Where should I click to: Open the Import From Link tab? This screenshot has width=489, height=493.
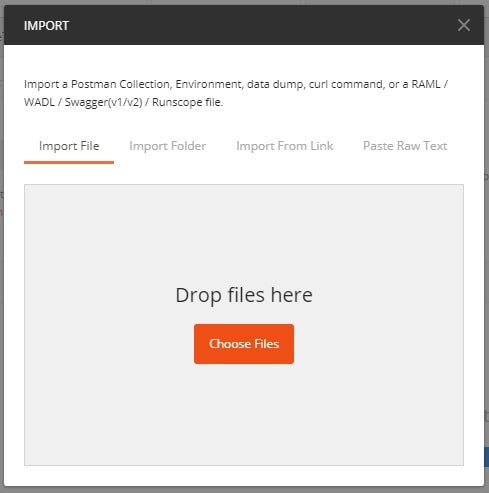285,146
